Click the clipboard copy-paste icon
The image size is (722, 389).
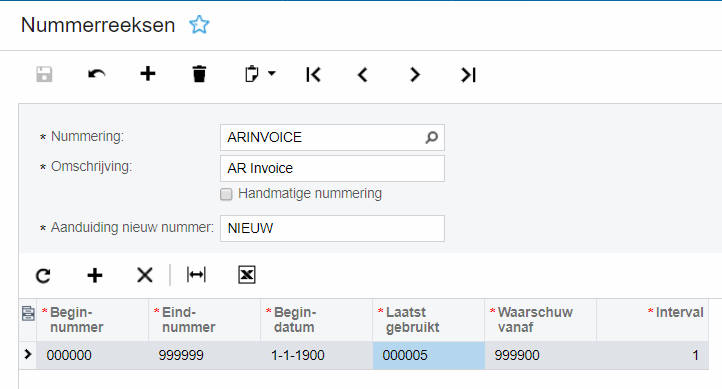point(252,74)
